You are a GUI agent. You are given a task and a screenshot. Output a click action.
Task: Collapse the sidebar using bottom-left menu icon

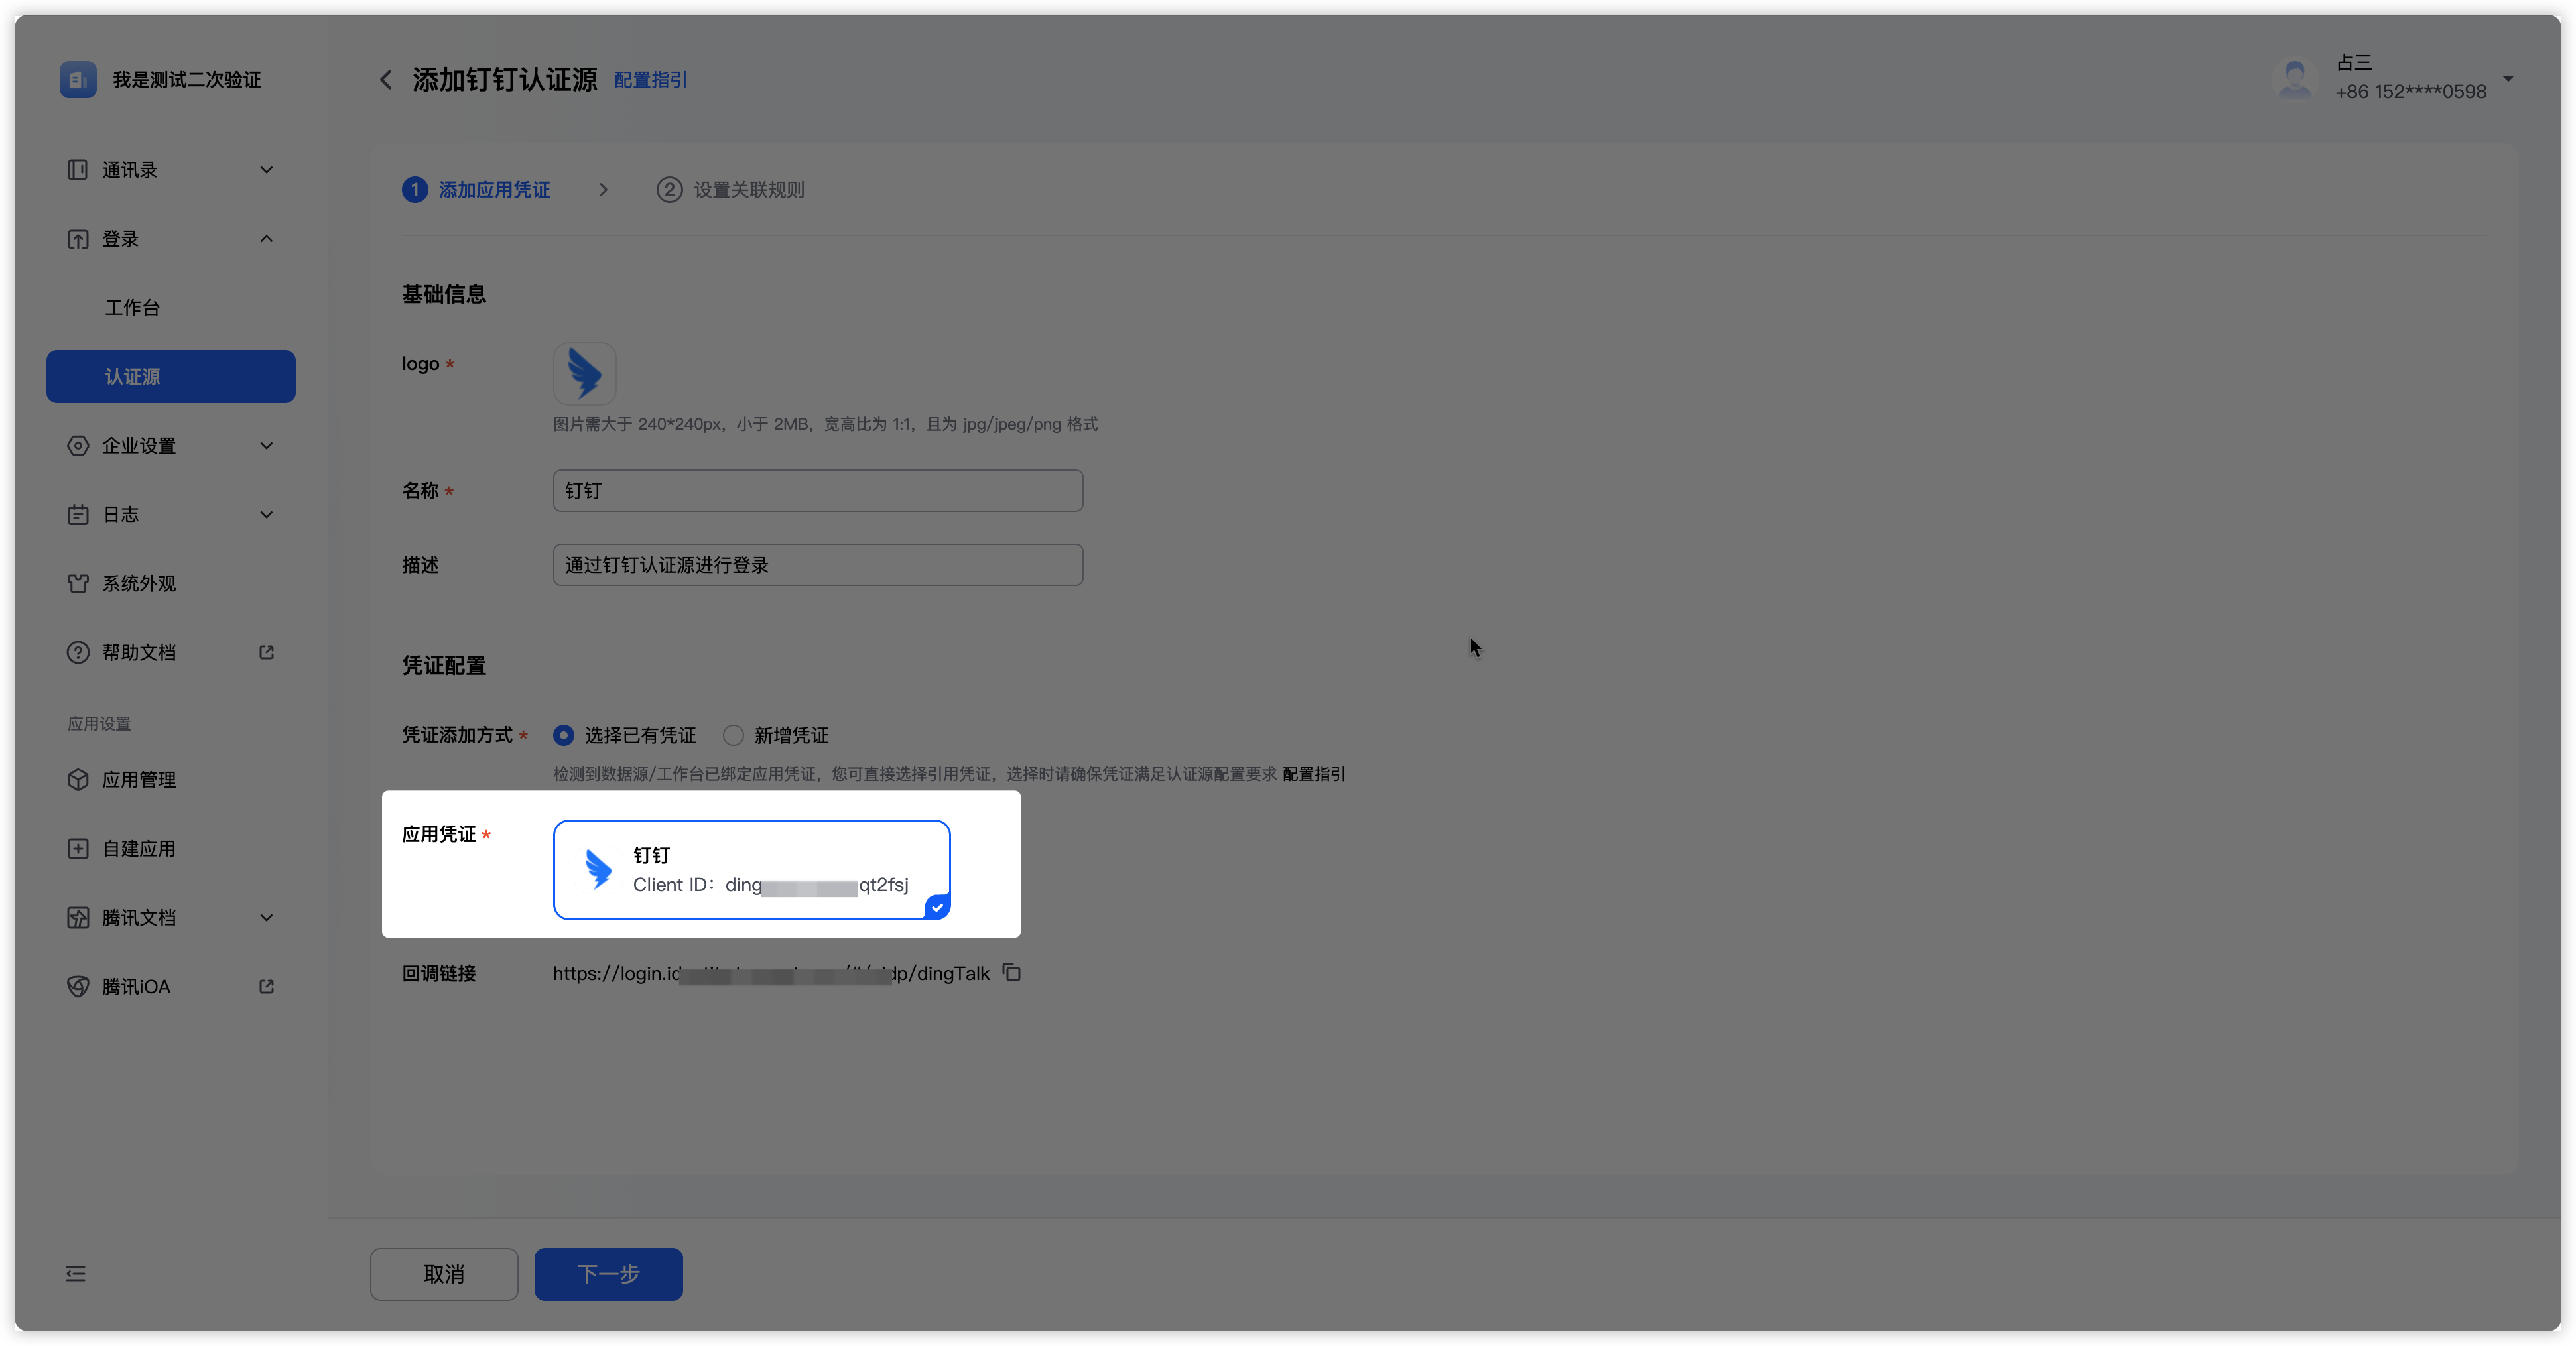click(76, 1274)
